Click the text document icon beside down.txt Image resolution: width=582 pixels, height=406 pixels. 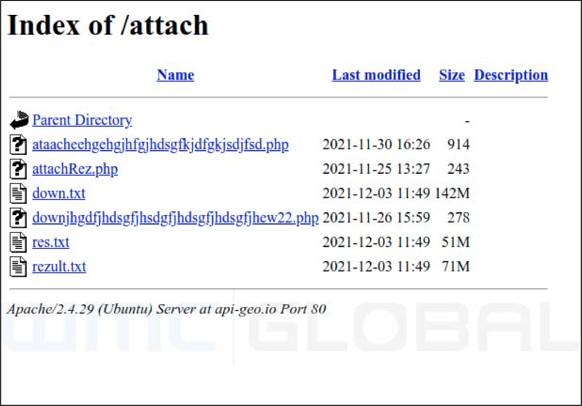coord(18,193)
